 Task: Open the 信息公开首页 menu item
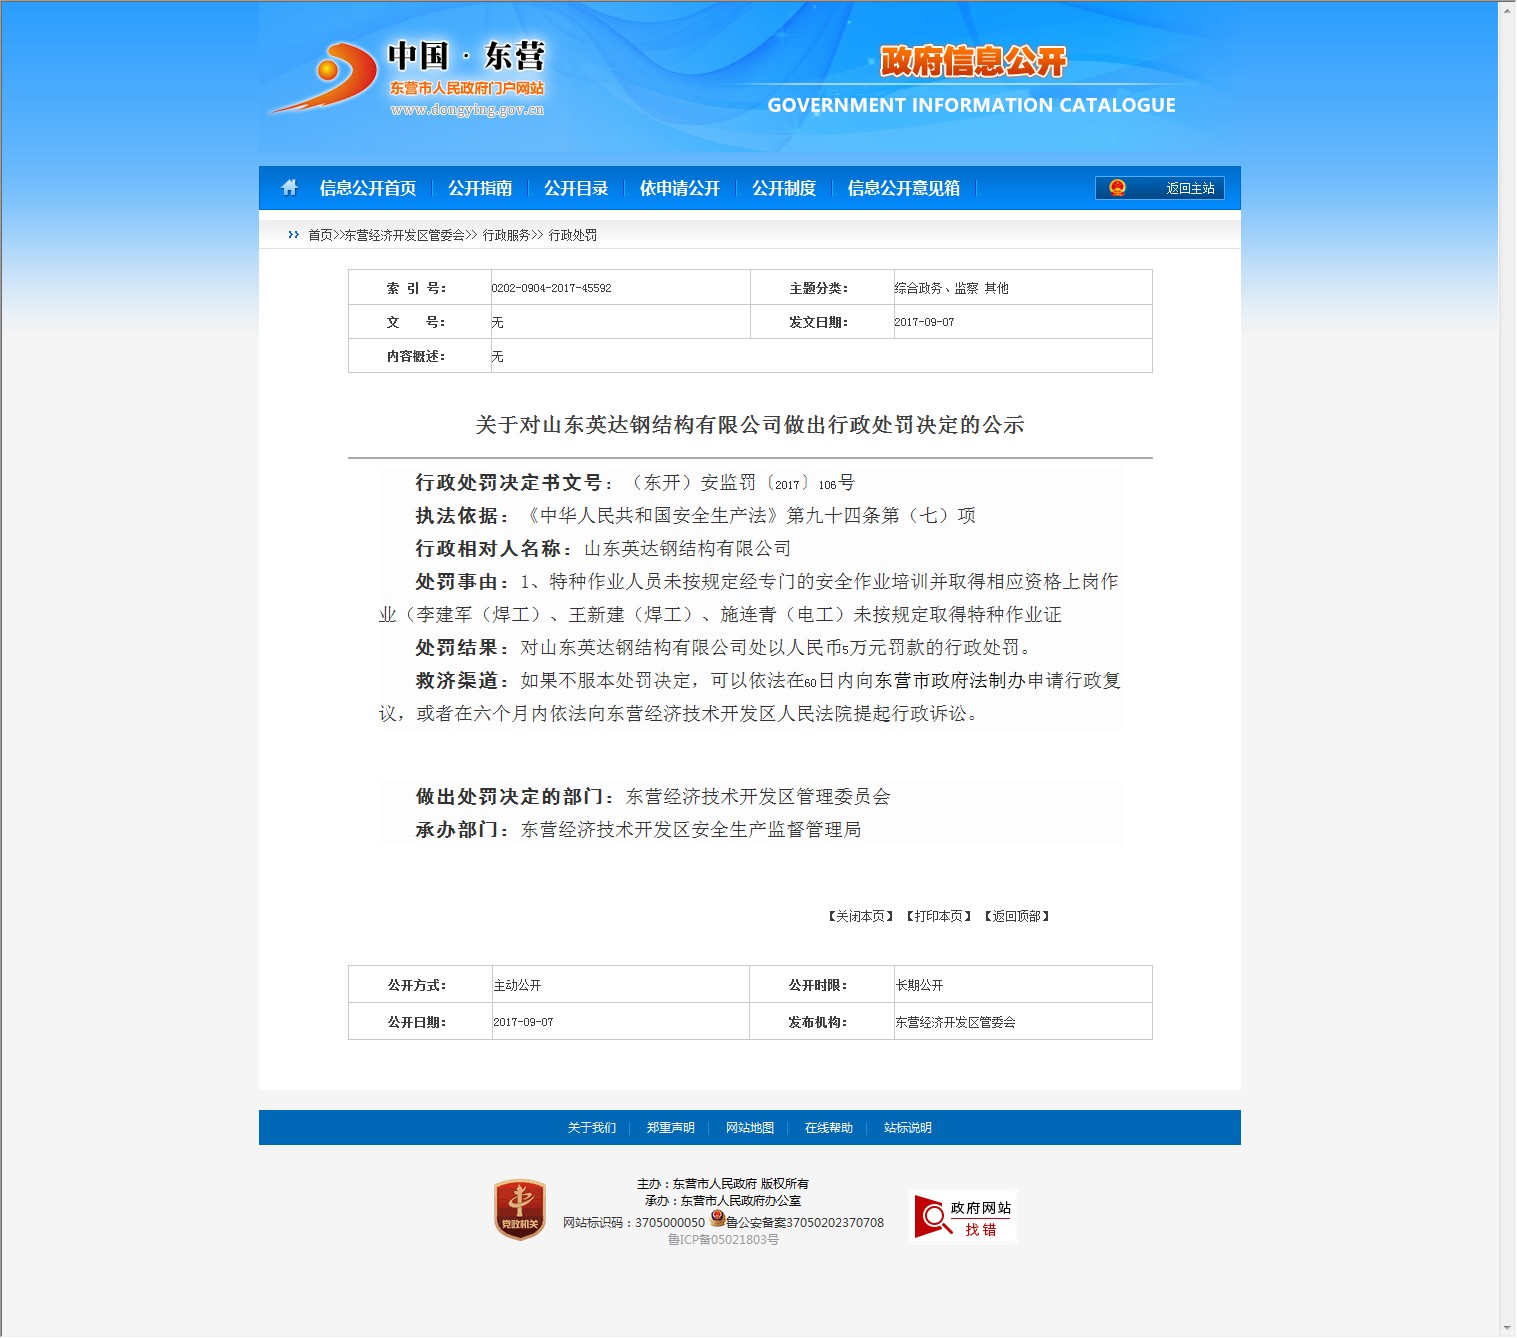[x=367, y=188]
